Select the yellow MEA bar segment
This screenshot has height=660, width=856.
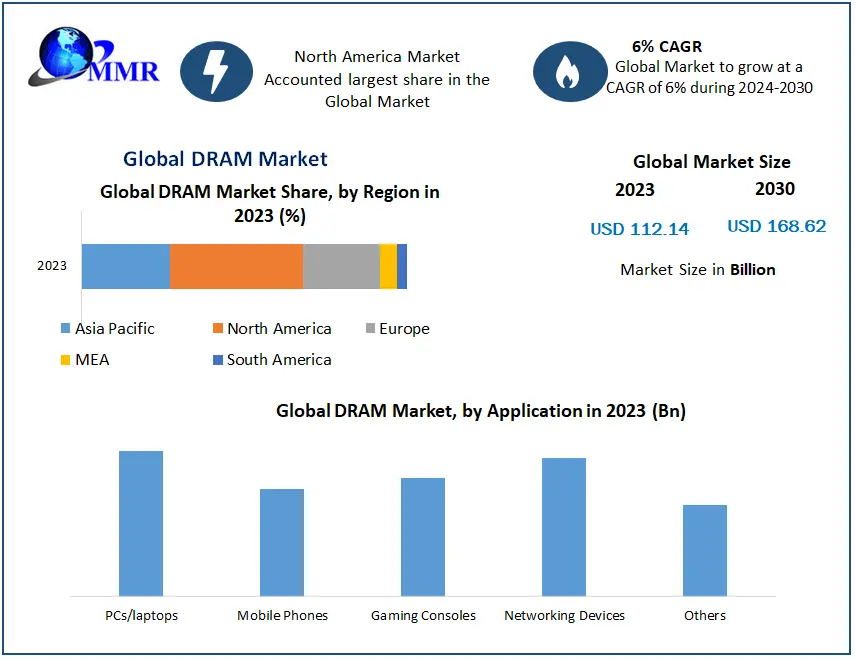point(388,266)
